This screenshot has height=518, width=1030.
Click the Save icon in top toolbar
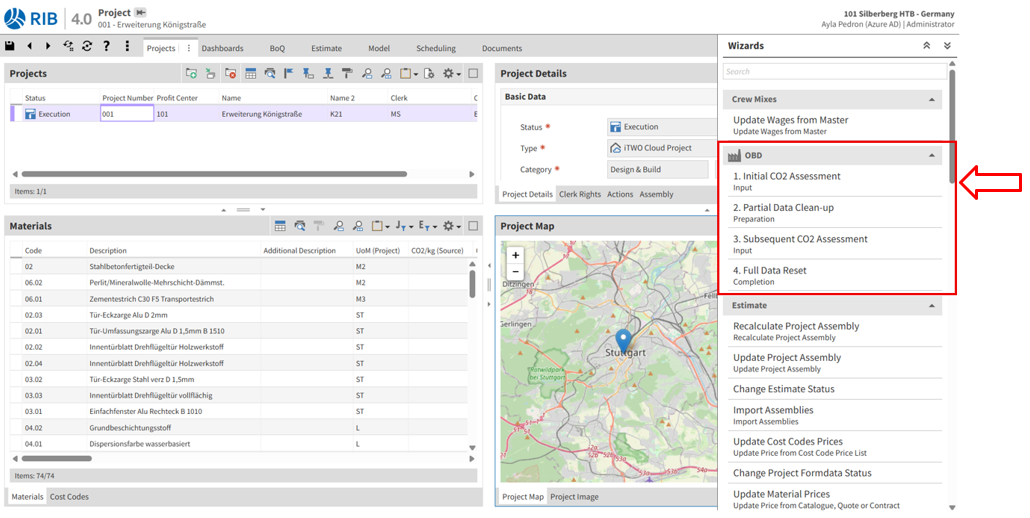tap(10, 46)
